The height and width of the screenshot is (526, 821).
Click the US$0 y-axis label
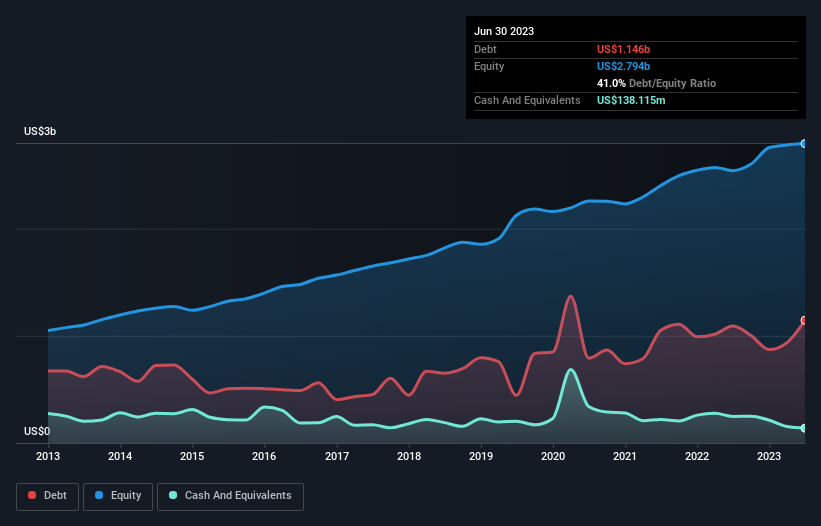[x=37, y=431]
